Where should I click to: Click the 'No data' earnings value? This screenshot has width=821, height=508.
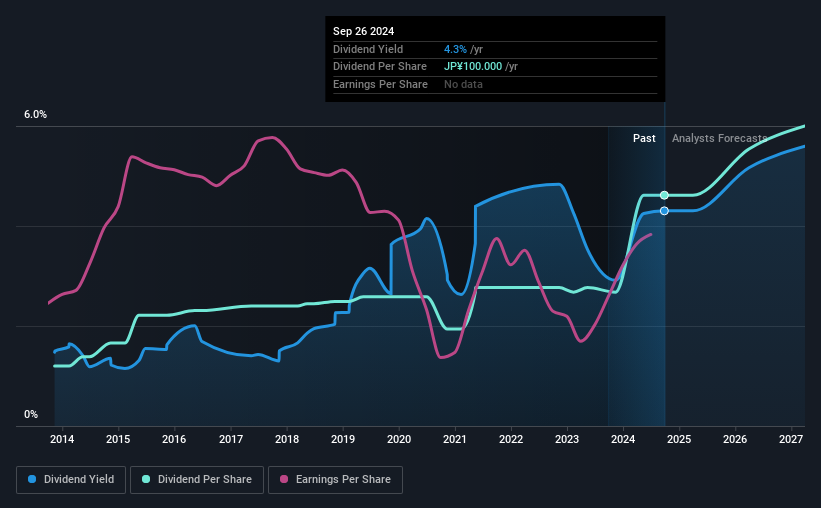click(x=463, y=84)
